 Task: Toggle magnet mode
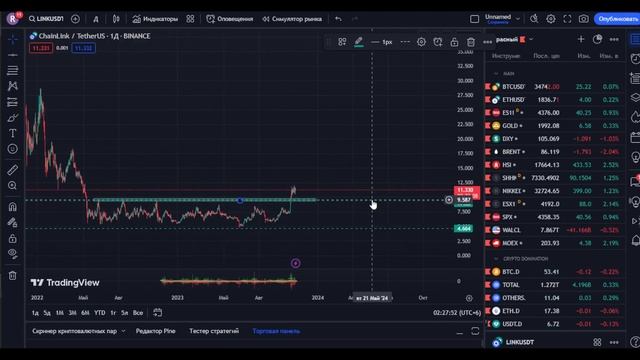tap(13, 207)
